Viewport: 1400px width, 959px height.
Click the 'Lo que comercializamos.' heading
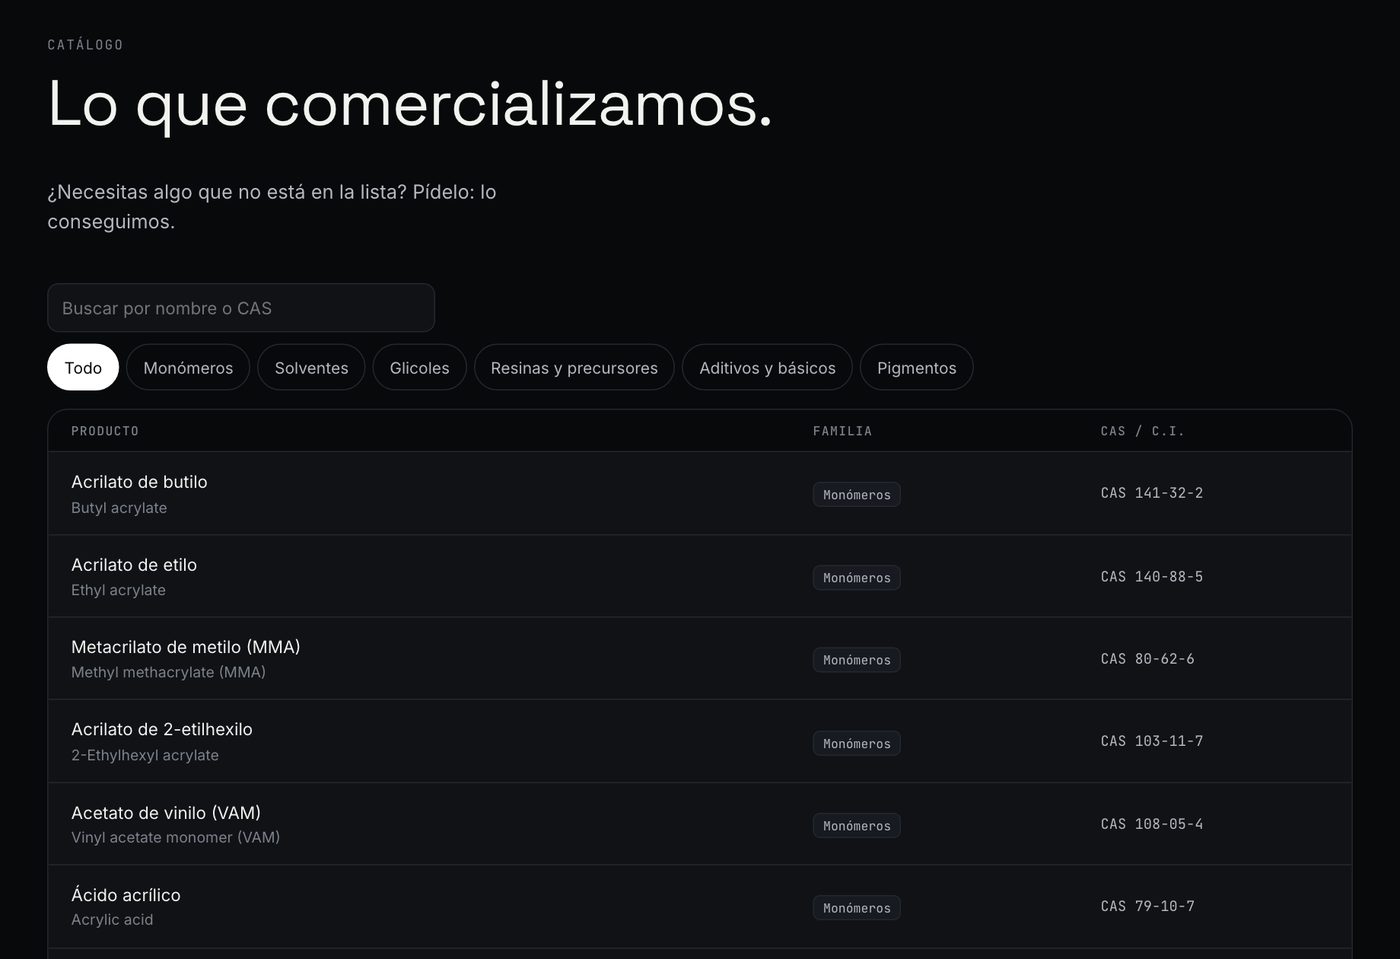pos(410,104)
